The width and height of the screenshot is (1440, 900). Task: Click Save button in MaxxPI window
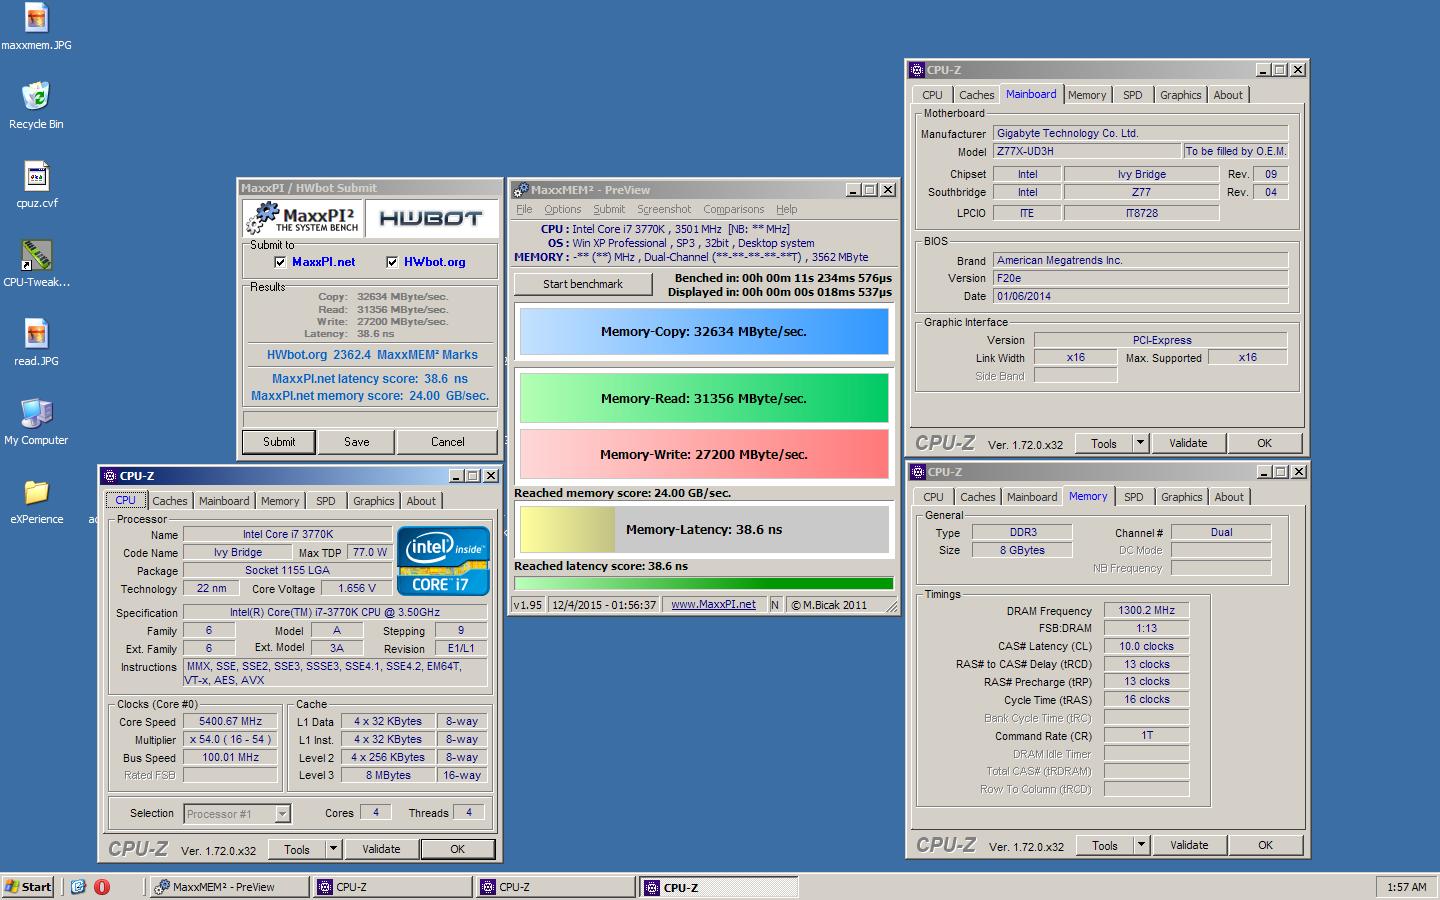click(357, 442)
